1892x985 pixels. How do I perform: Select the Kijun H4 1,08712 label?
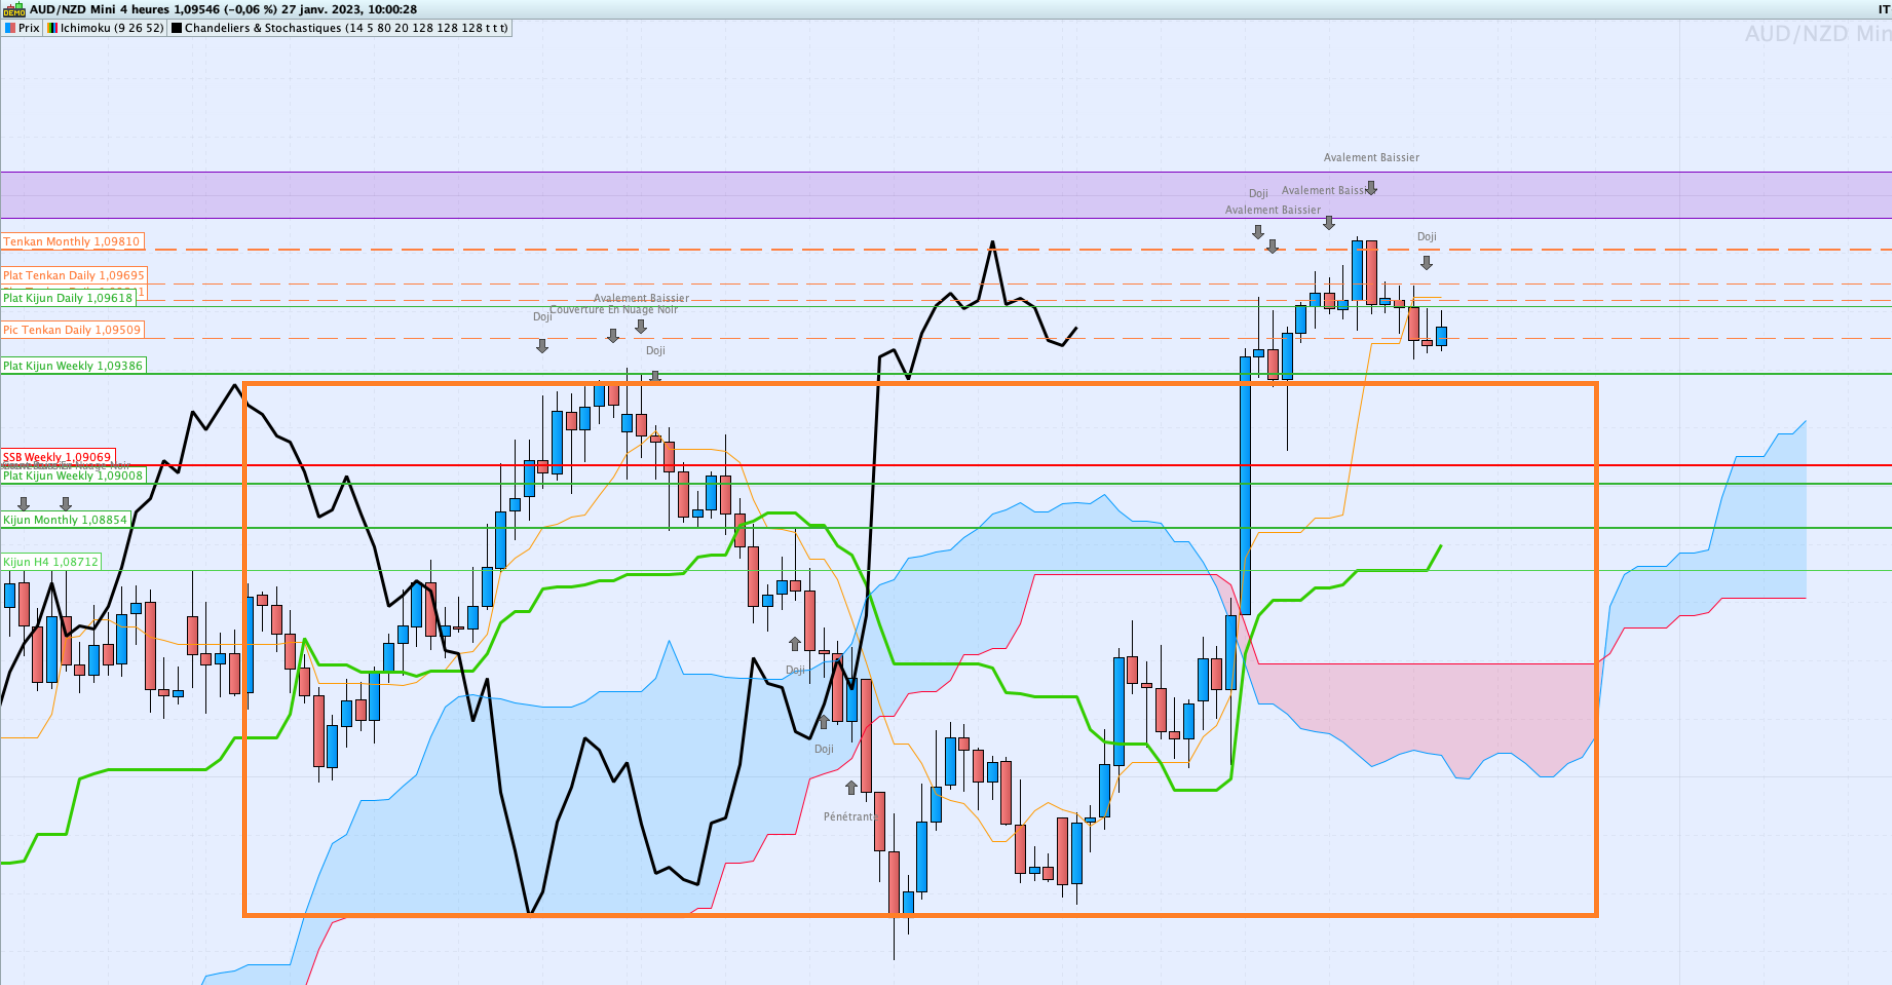click(51, 562)
